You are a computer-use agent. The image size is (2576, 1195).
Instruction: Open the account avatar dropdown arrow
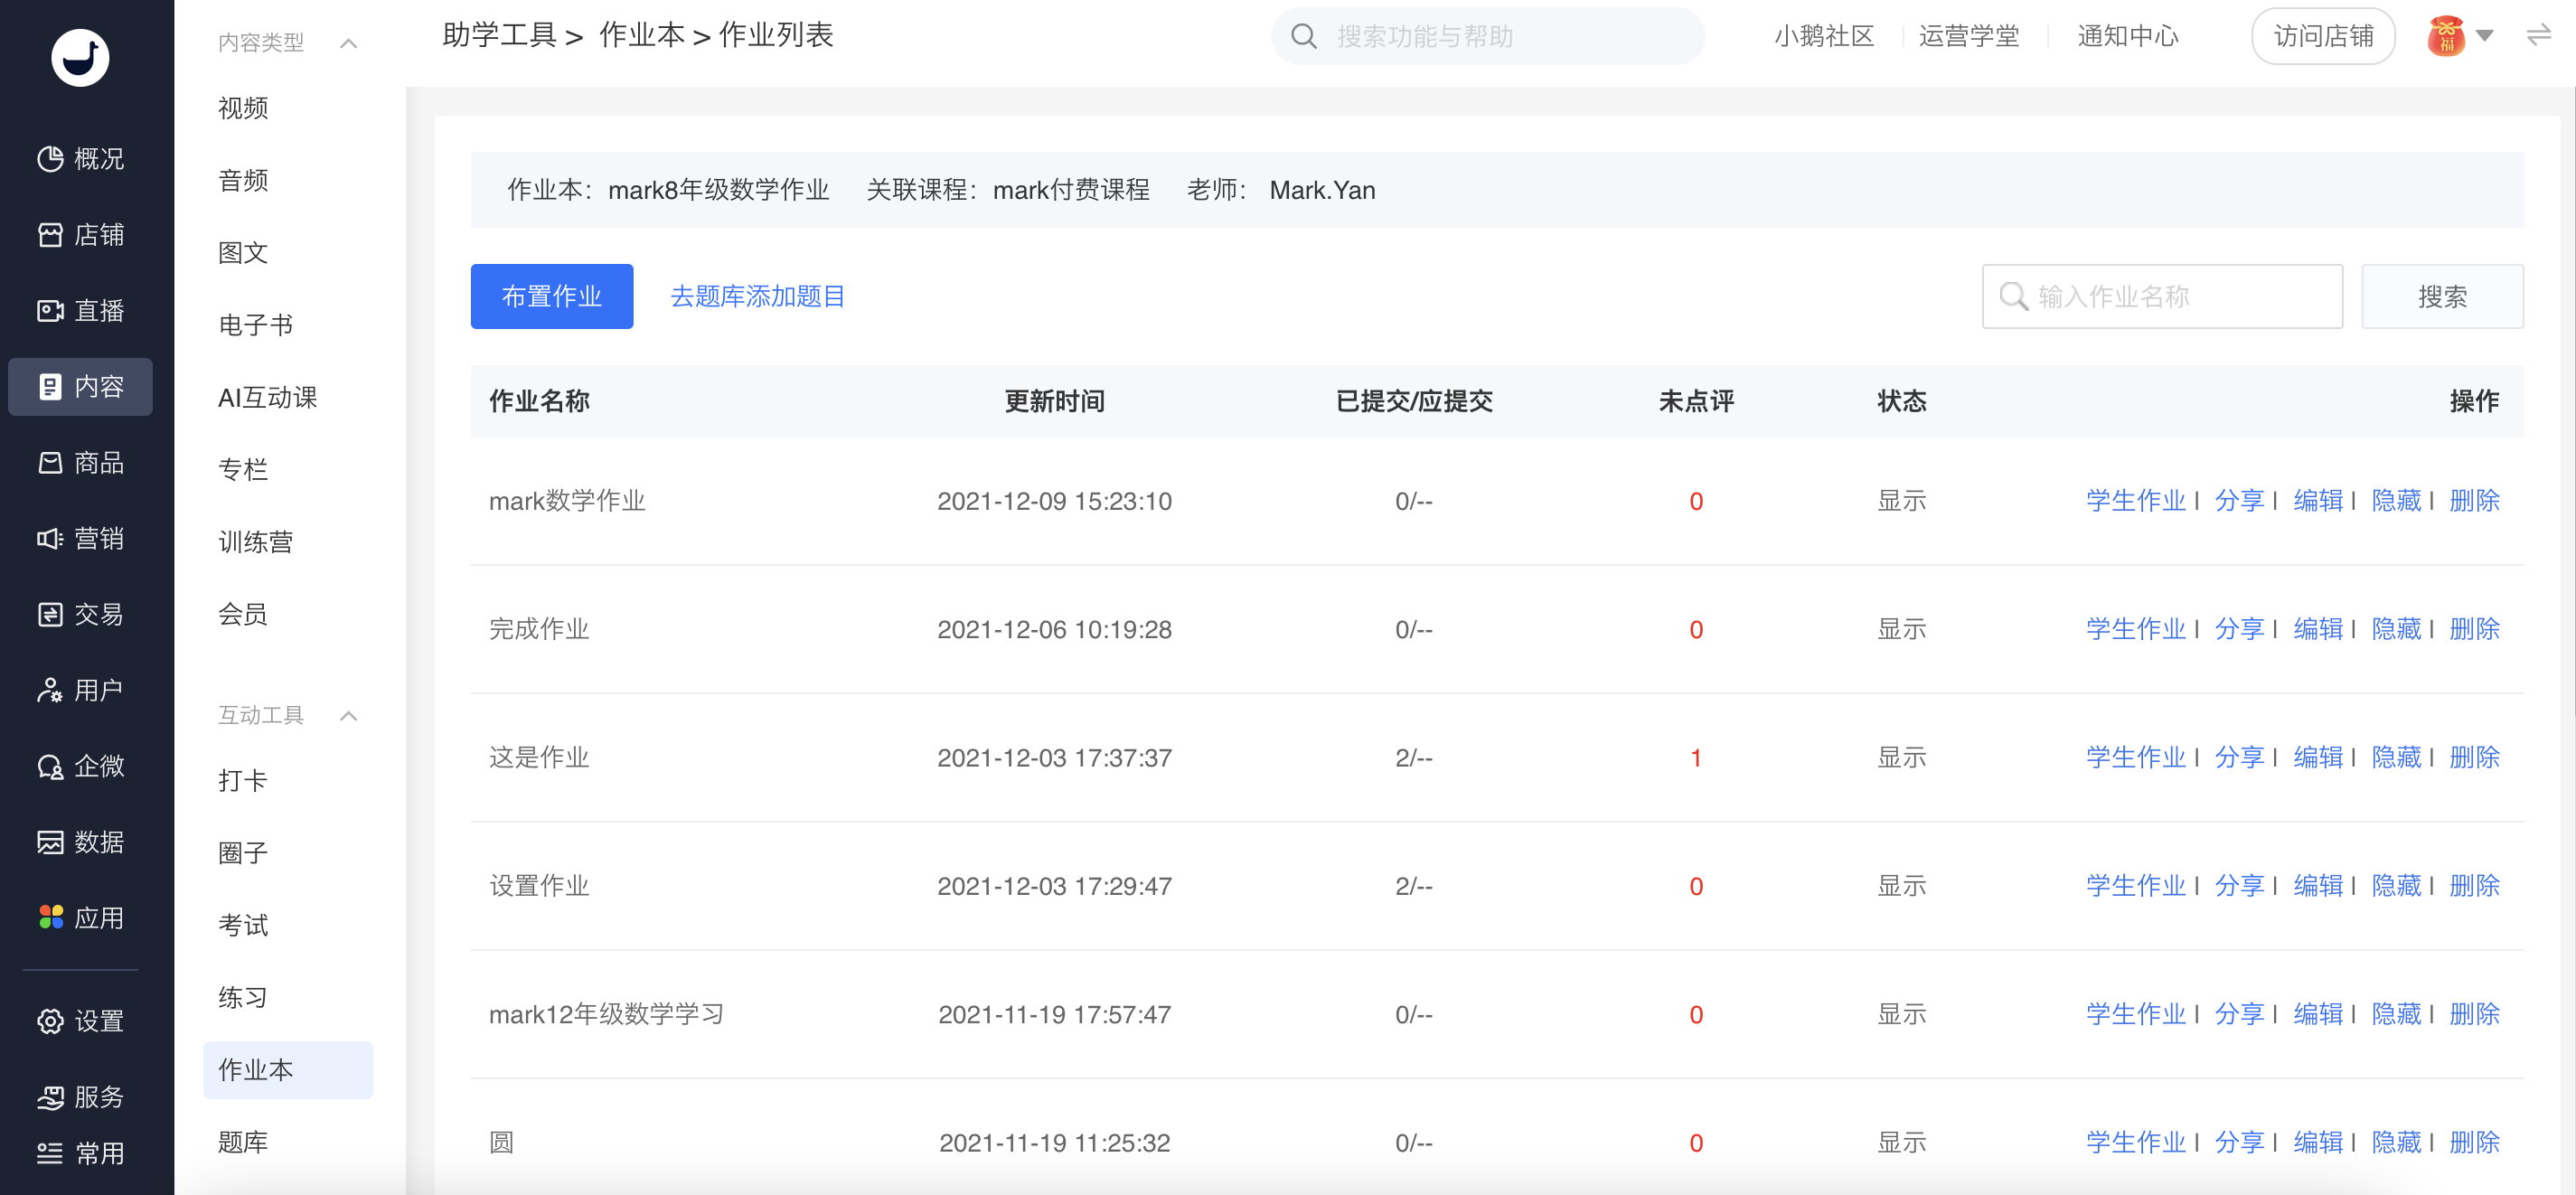pos(2485,36)
